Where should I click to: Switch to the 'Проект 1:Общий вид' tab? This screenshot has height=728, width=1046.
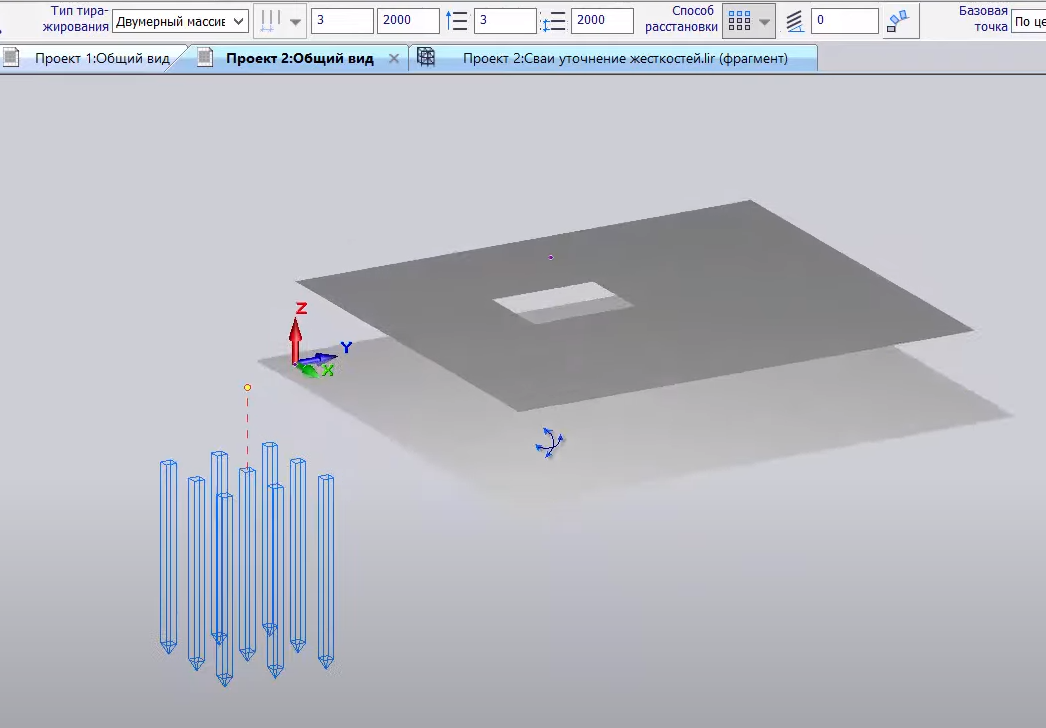coord(101,59)
